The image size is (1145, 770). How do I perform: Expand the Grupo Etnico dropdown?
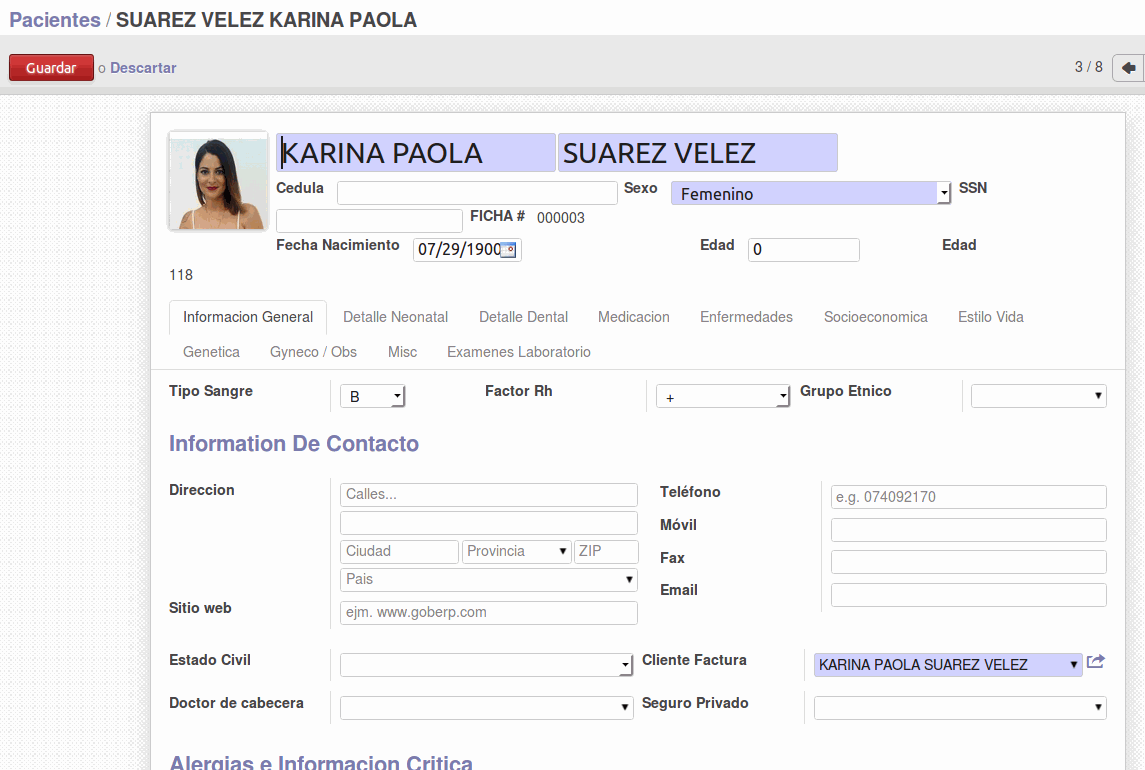(1038, 396)
